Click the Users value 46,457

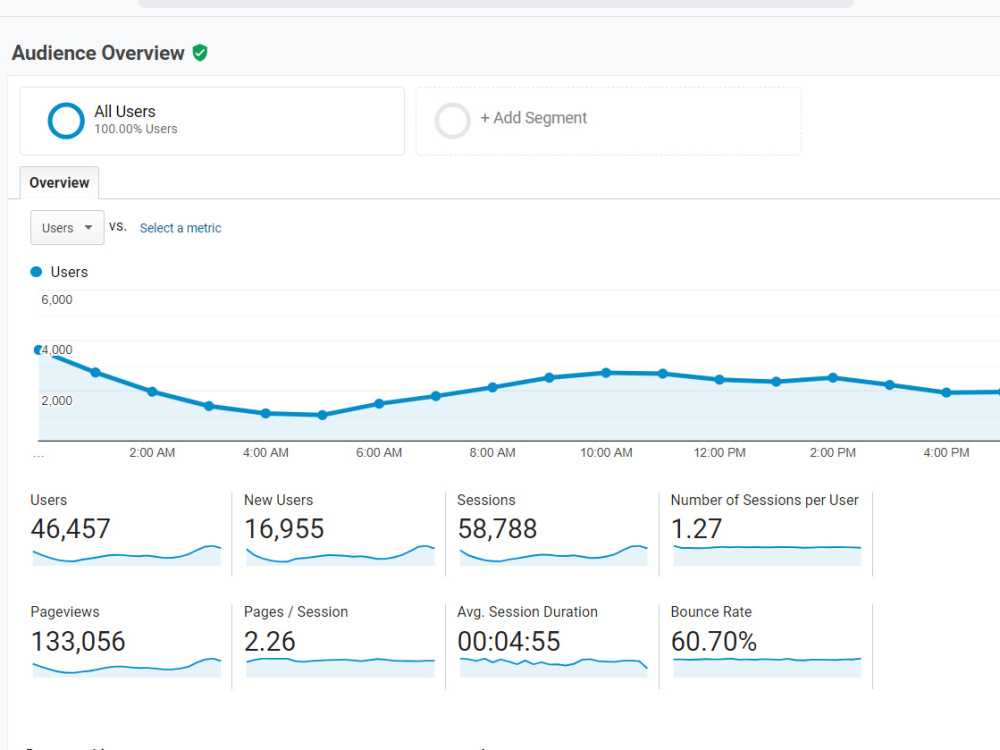71,529
